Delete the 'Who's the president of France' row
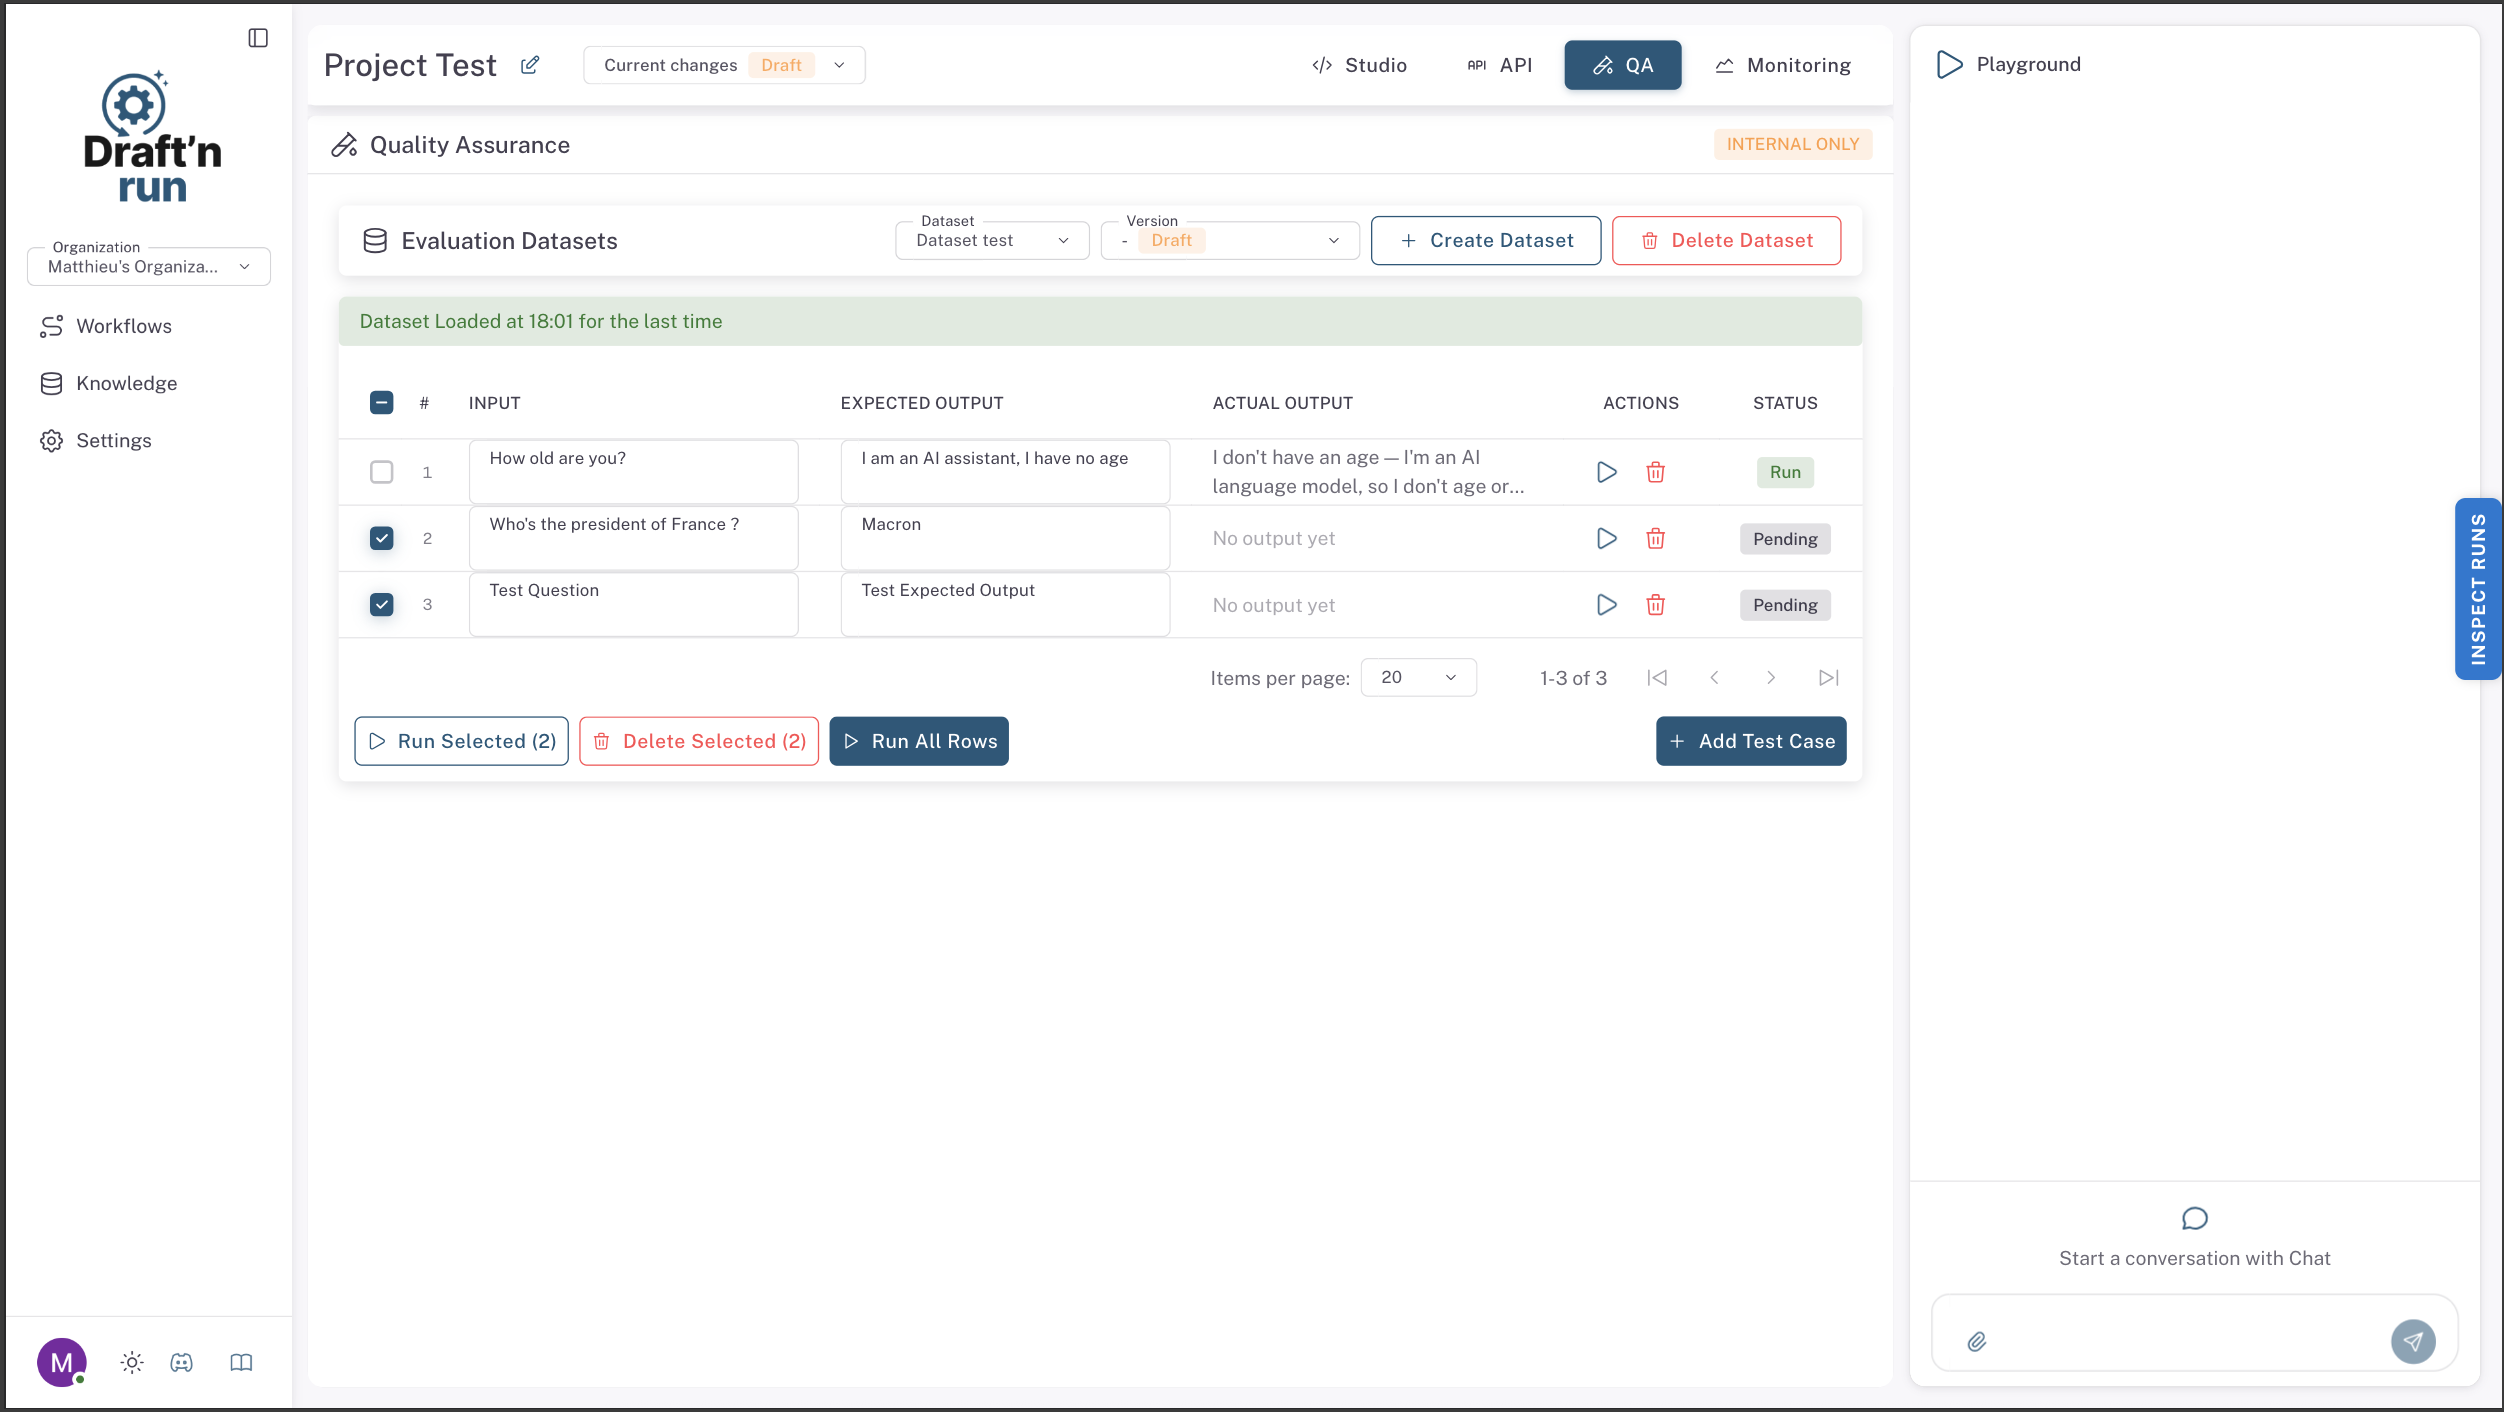The width and height of the screenshot is (2504, 1412). [x=1655, y=539]
